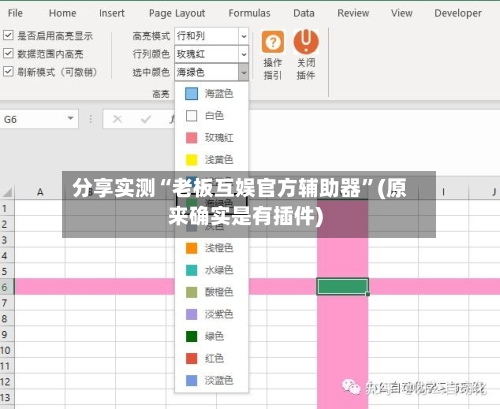Toggle the 是否启用高亮显示 checkbox
500x409 pixels.
(x=8, y=35)
